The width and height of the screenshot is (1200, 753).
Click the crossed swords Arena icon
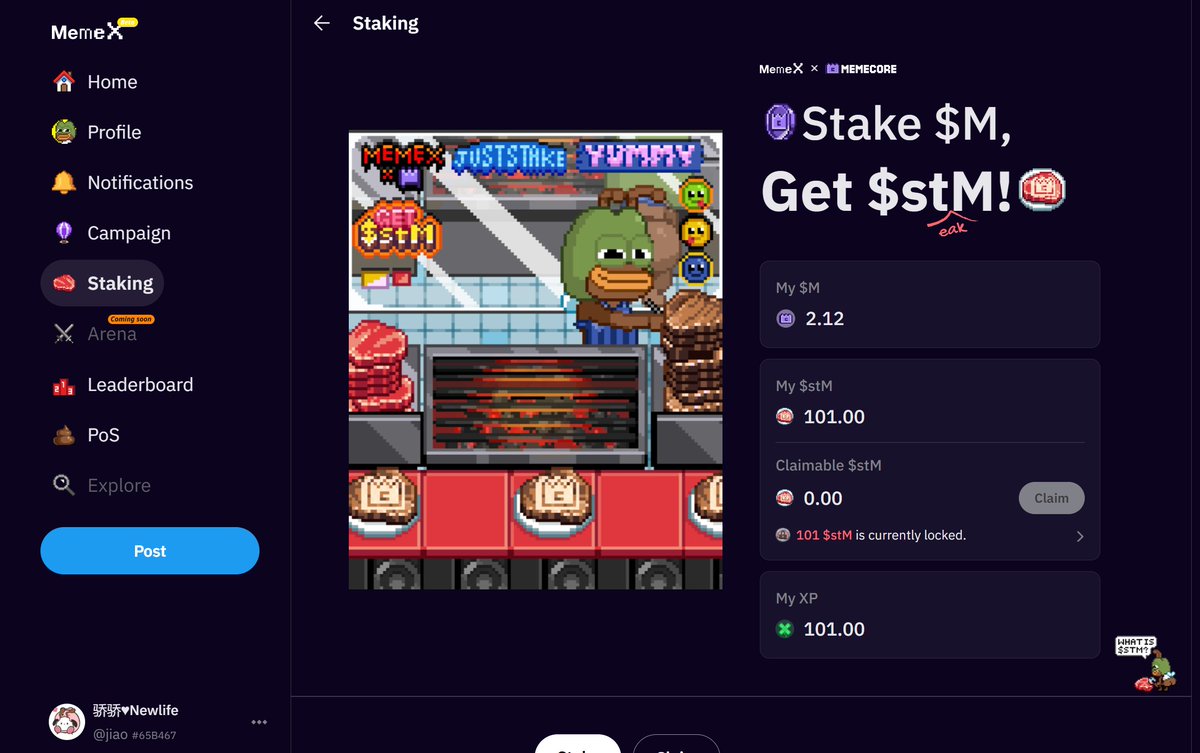[64, 334]
